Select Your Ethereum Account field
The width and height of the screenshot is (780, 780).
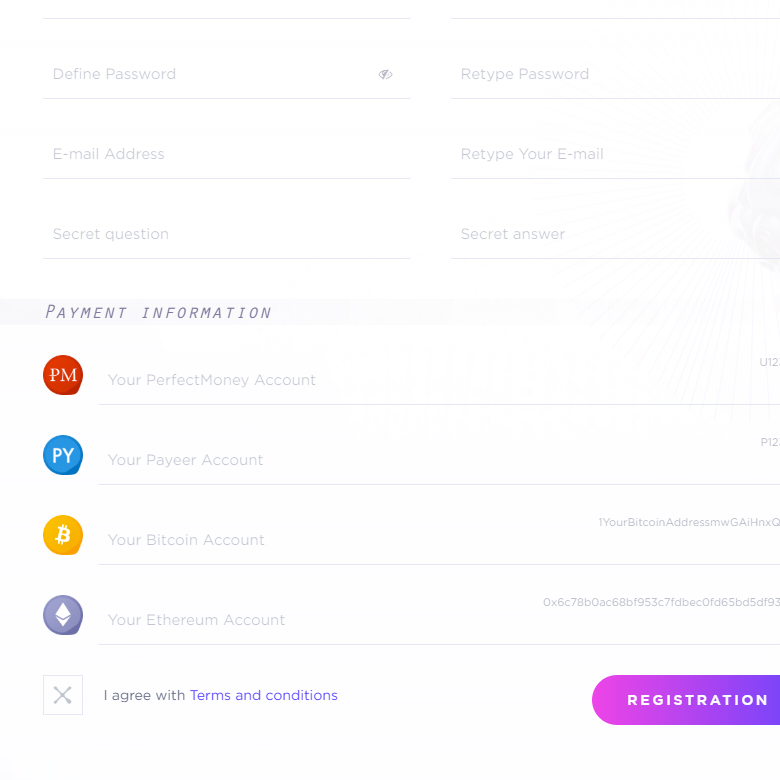(439, 620)
